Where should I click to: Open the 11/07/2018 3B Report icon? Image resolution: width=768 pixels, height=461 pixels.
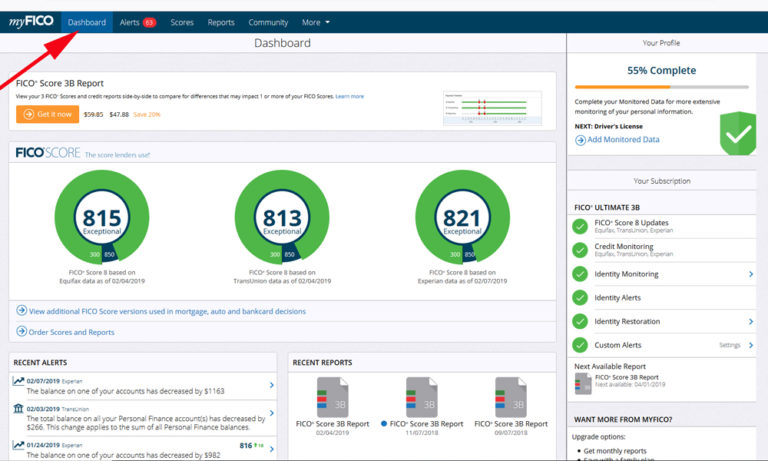420,395
